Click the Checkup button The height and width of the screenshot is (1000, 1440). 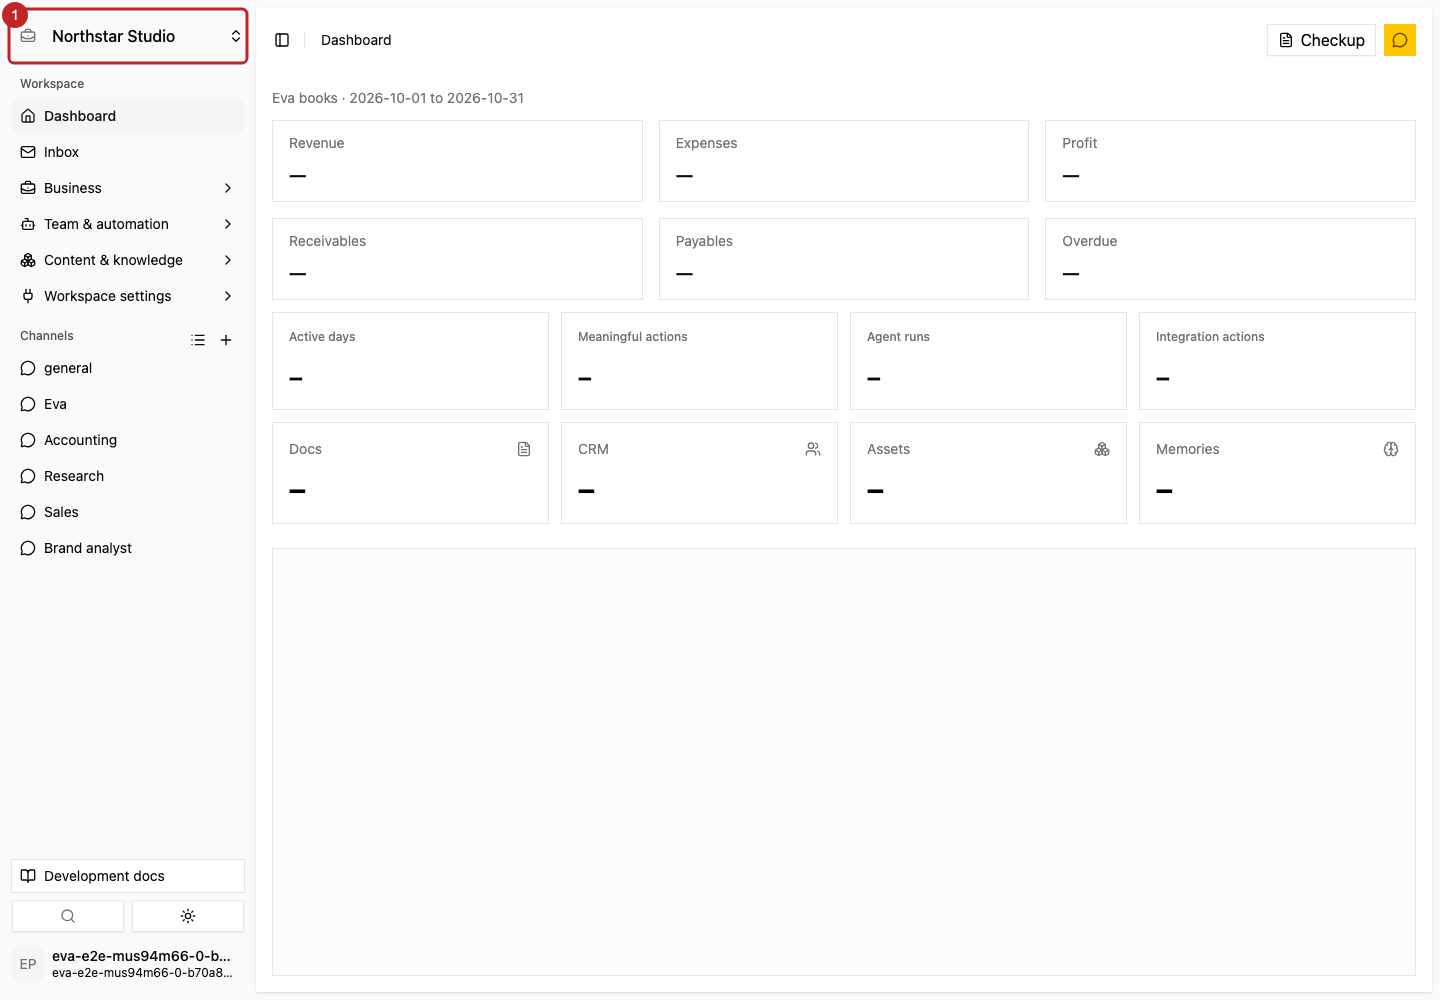[x=1321, y=40]
